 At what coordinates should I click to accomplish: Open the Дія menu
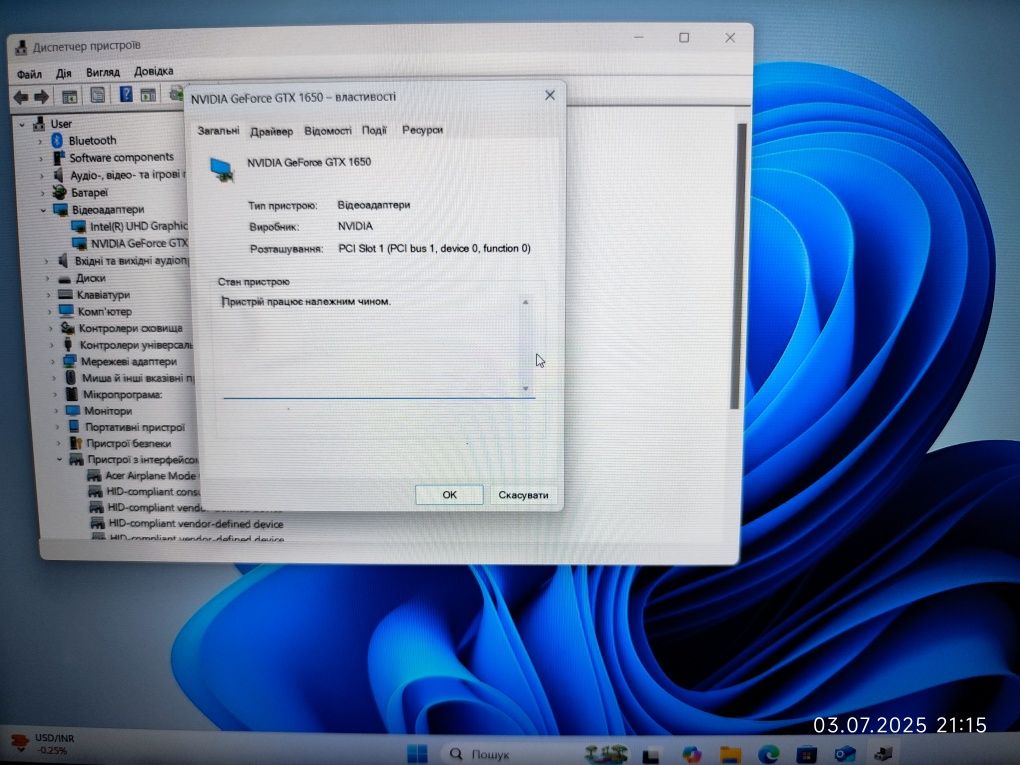point(64,73)
